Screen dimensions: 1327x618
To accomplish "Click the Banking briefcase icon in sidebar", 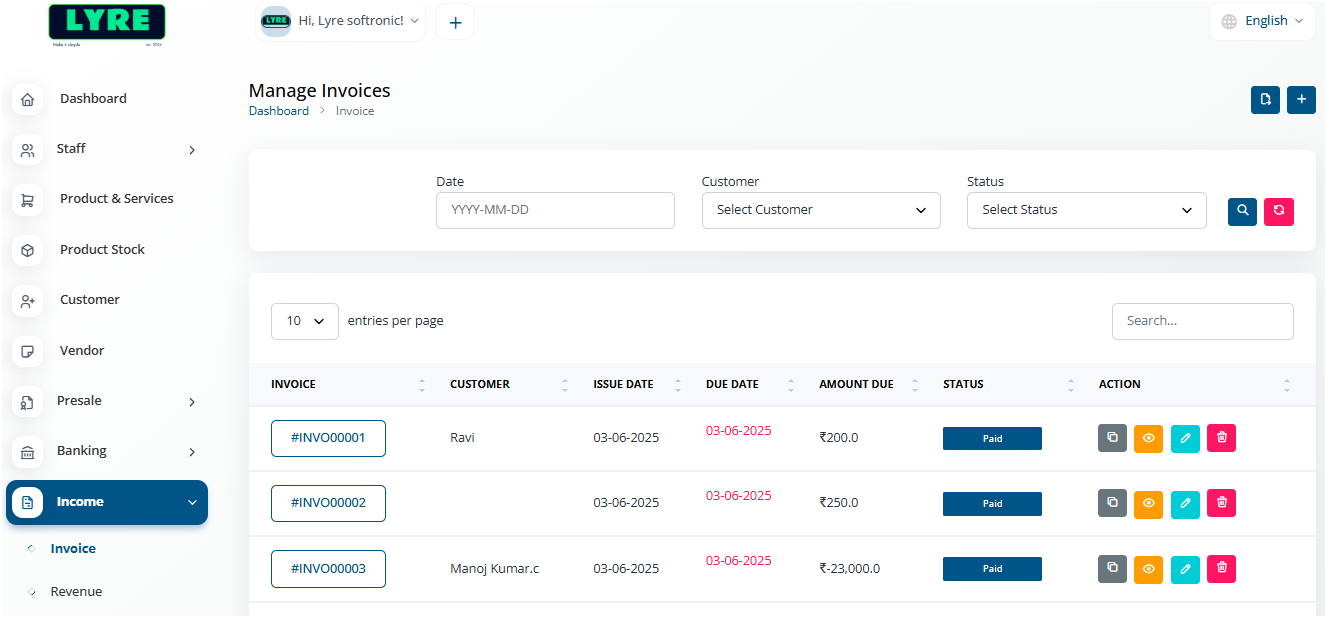I will pyautogui.click(x=27, y=451).
